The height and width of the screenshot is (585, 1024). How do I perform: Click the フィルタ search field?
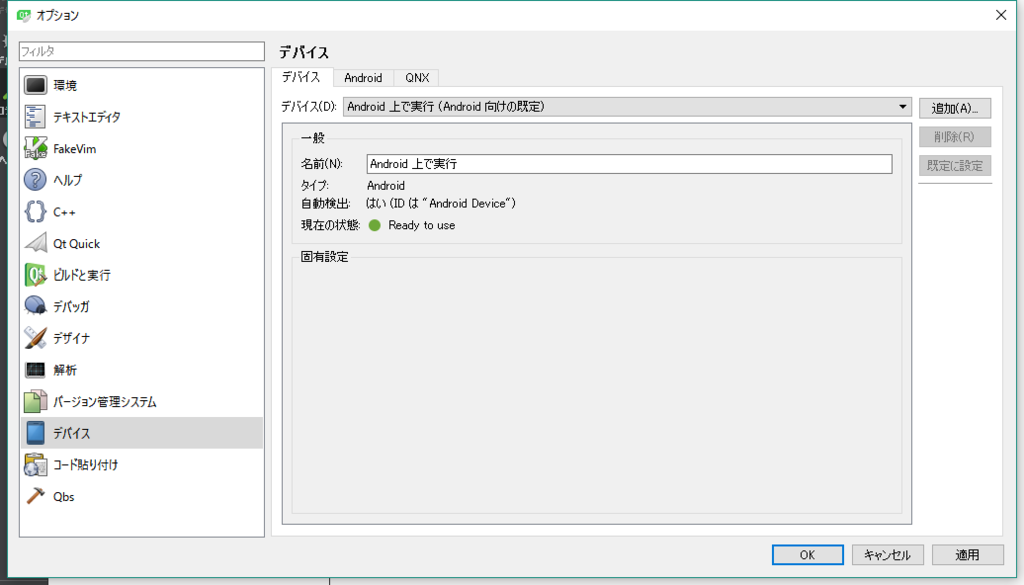pyautogui.click(x=142, y=51)
